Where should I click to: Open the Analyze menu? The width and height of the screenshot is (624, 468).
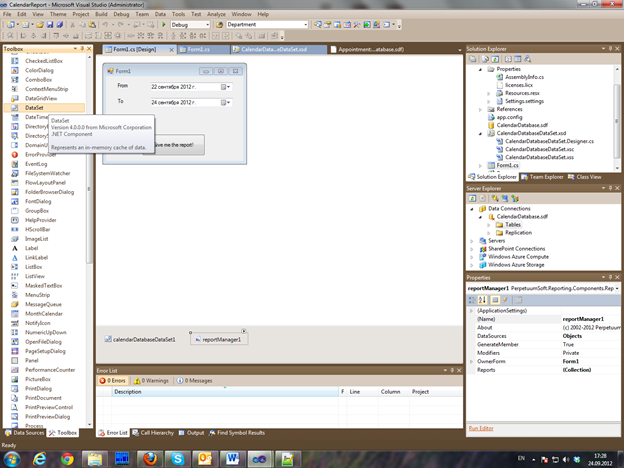pyautogui.click(x=216, y=14)
